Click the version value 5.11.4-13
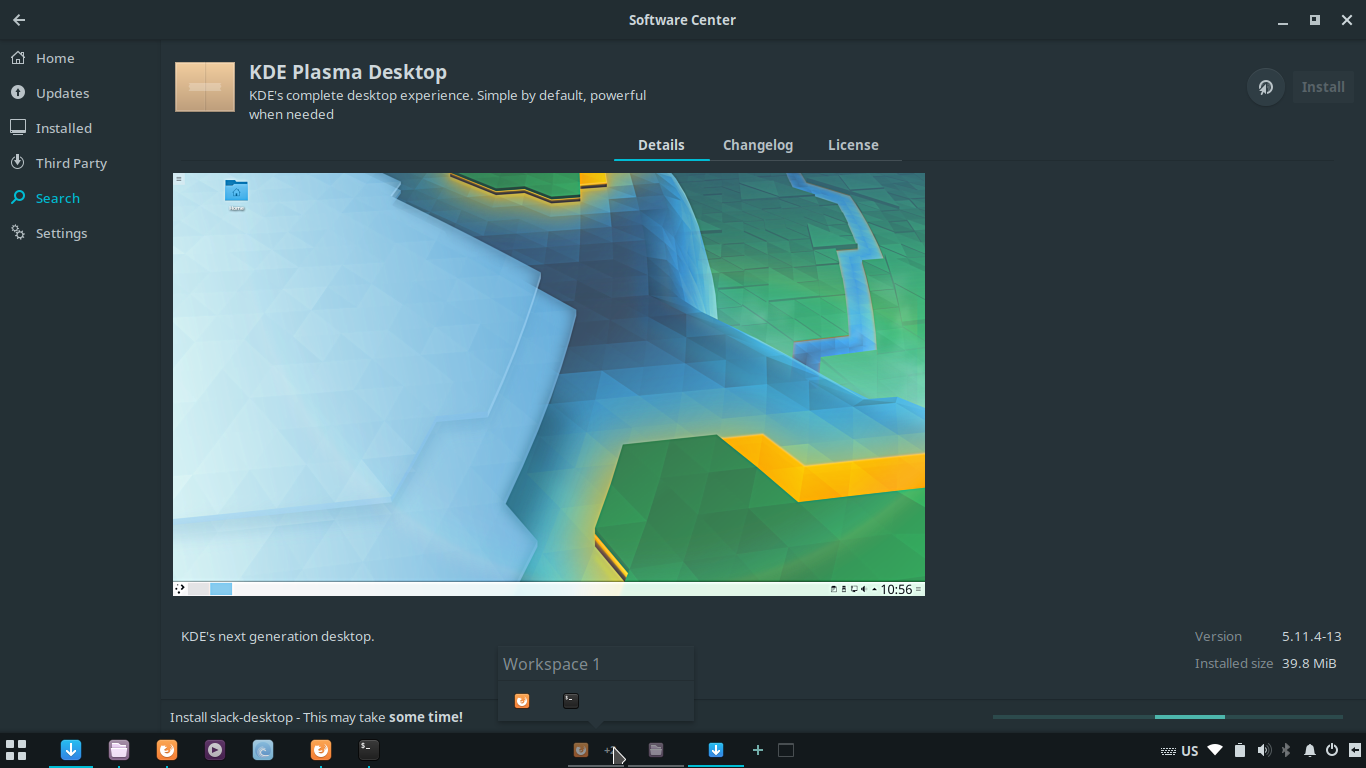Screen dimensions: 1366x768 click(1311, 636)
